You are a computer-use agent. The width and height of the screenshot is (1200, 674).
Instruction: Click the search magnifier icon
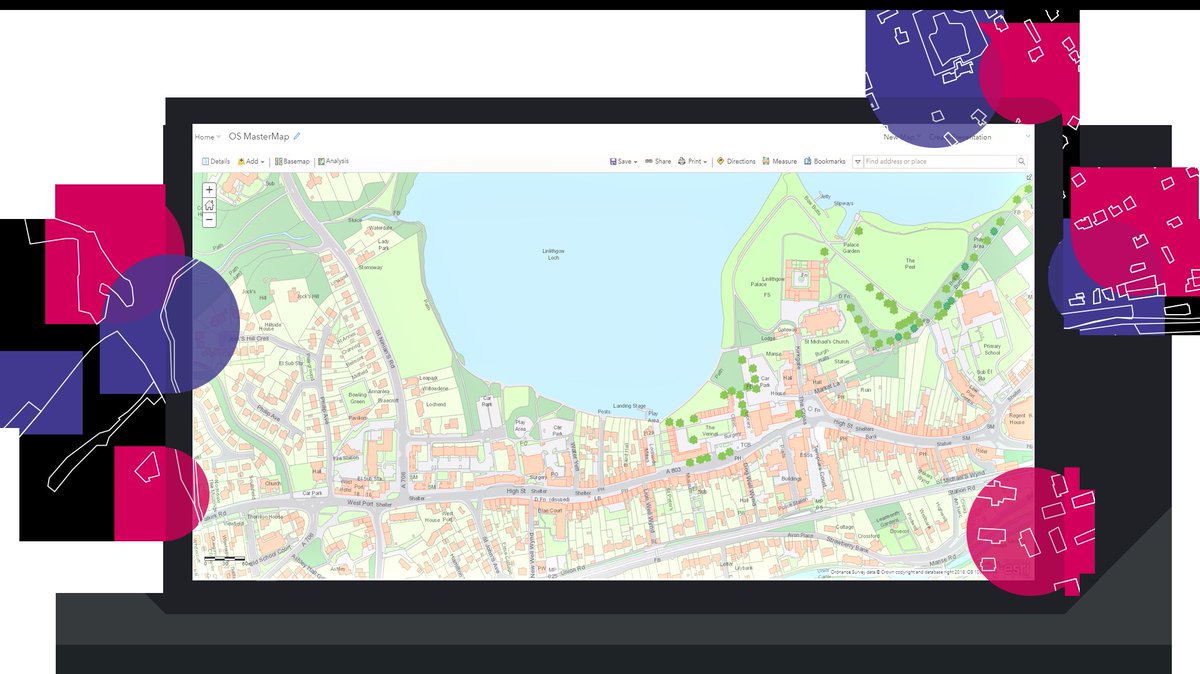click(1021, 161)
